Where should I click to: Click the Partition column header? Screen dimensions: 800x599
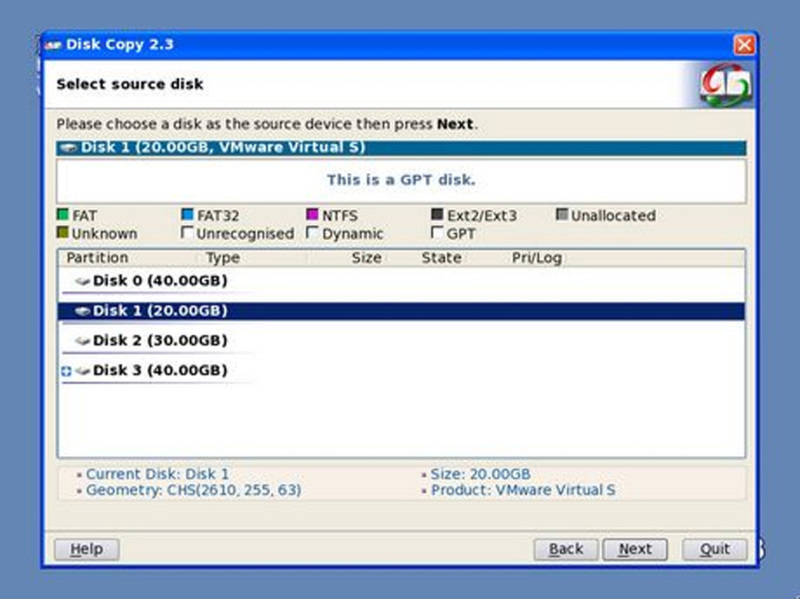coord(97,258)
